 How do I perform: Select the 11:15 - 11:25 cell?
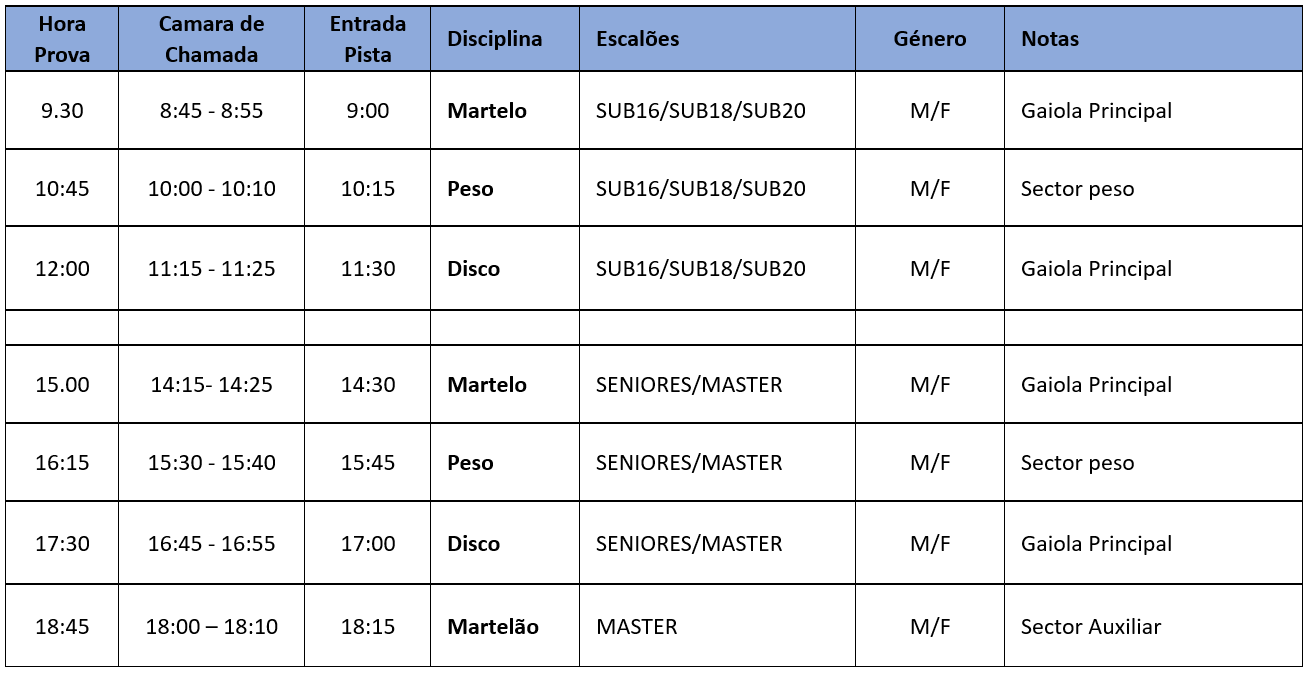(x=211, y=269)
